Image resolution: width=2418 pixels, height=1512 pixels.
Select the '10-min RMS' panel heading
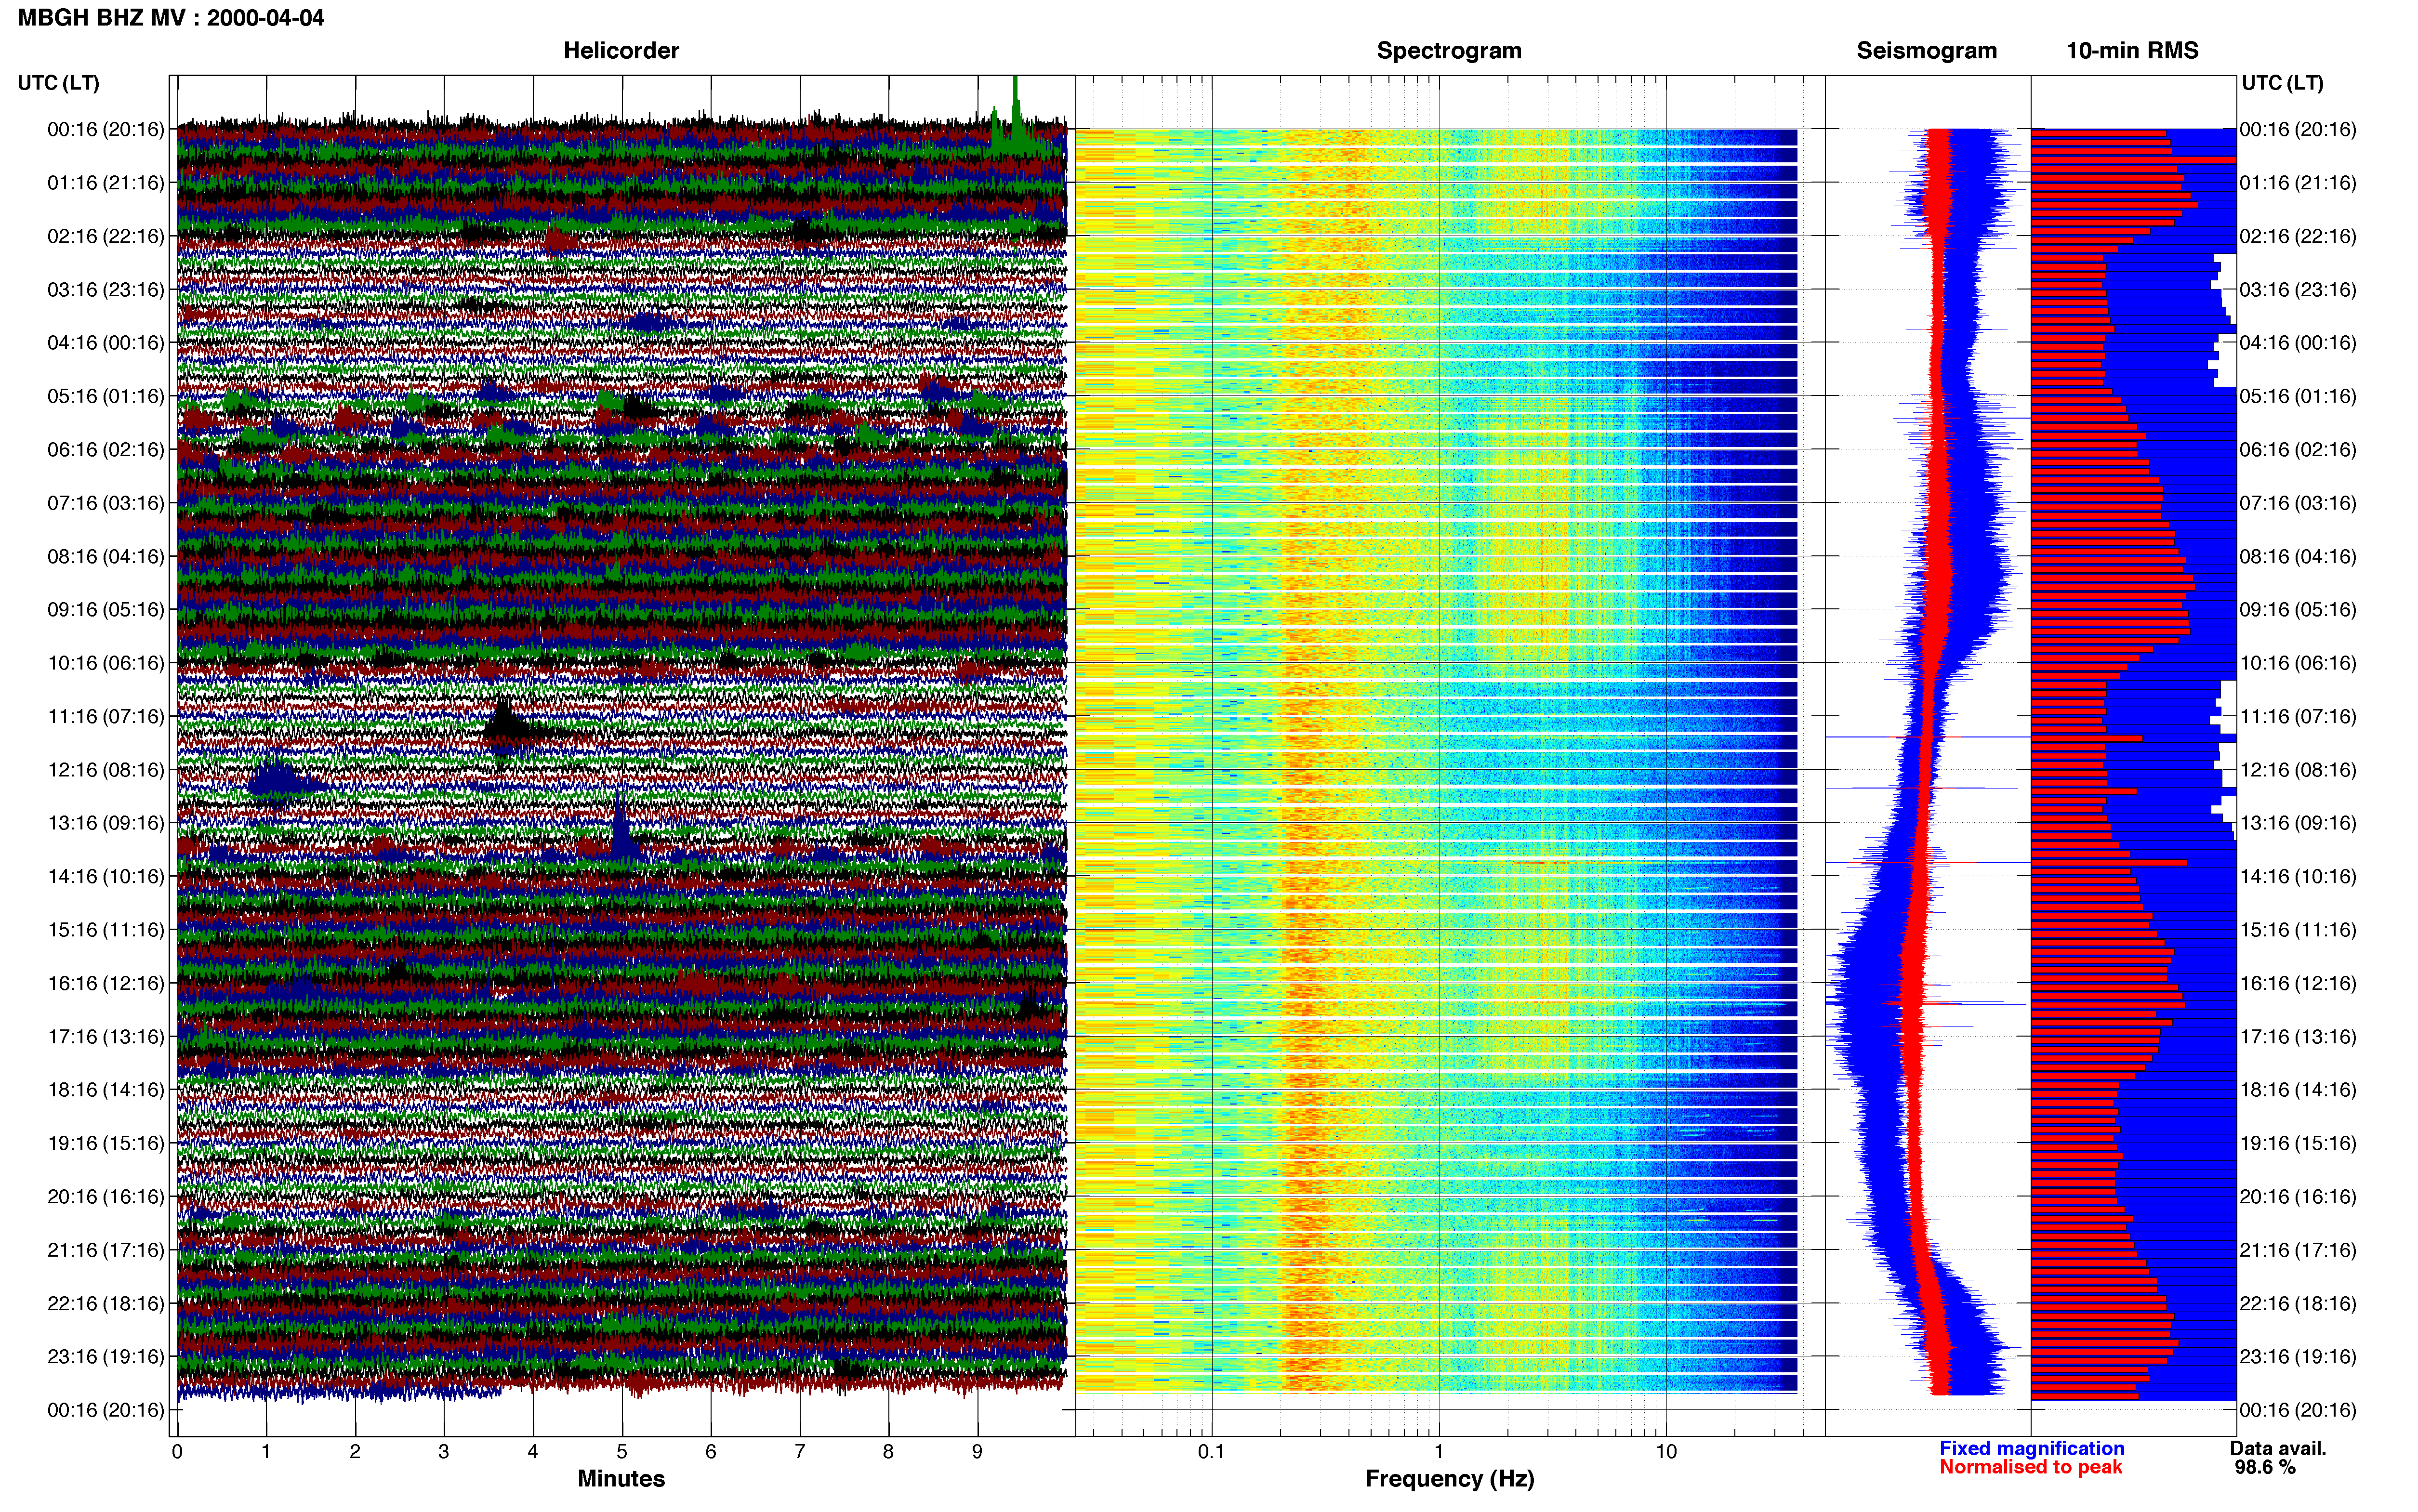[2132, 51]
